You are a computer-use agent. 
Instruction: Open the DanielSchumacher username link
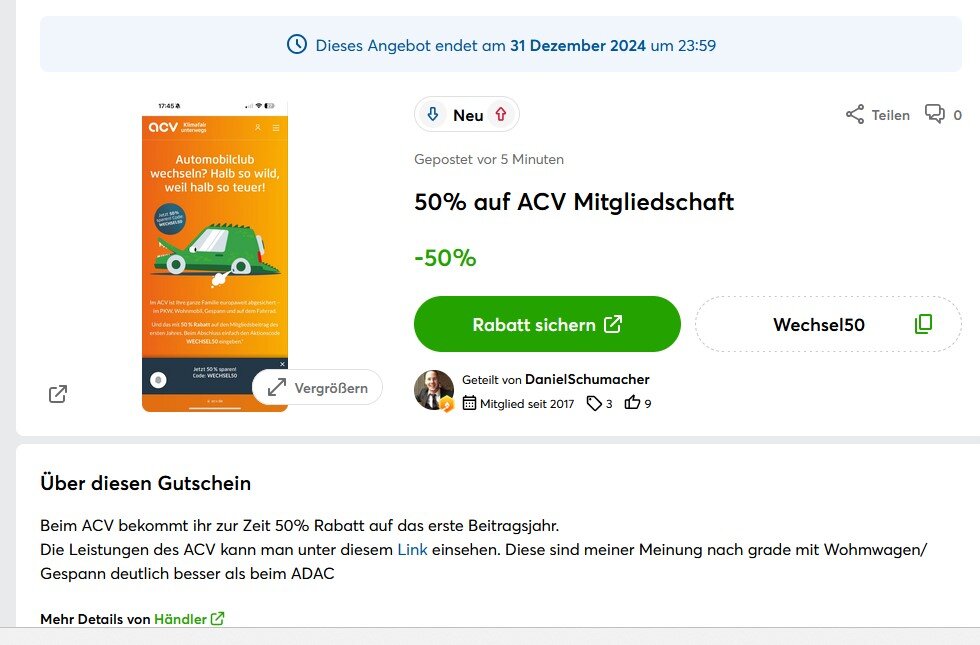587,379
